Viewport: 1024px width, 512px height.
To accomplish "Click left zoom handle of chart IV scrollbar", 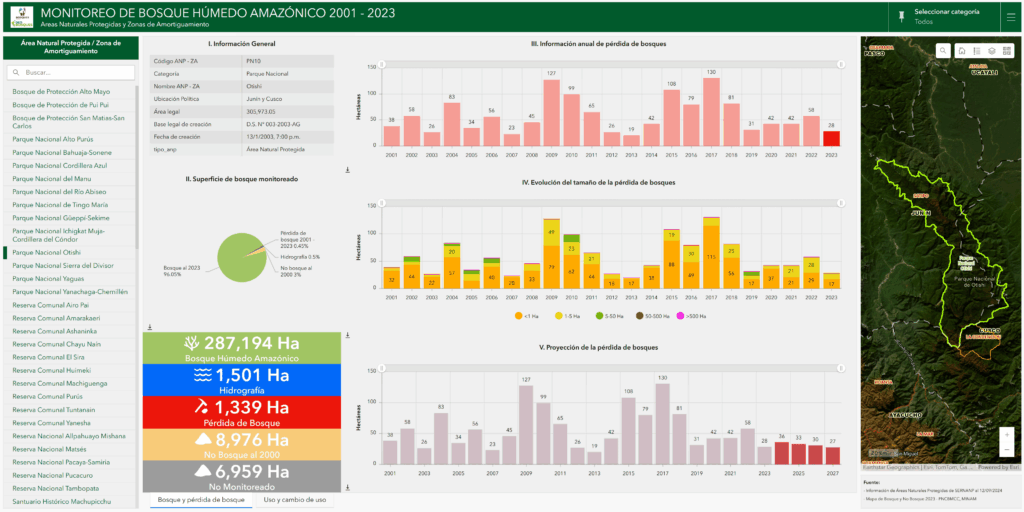I will (x=382, y=203).
